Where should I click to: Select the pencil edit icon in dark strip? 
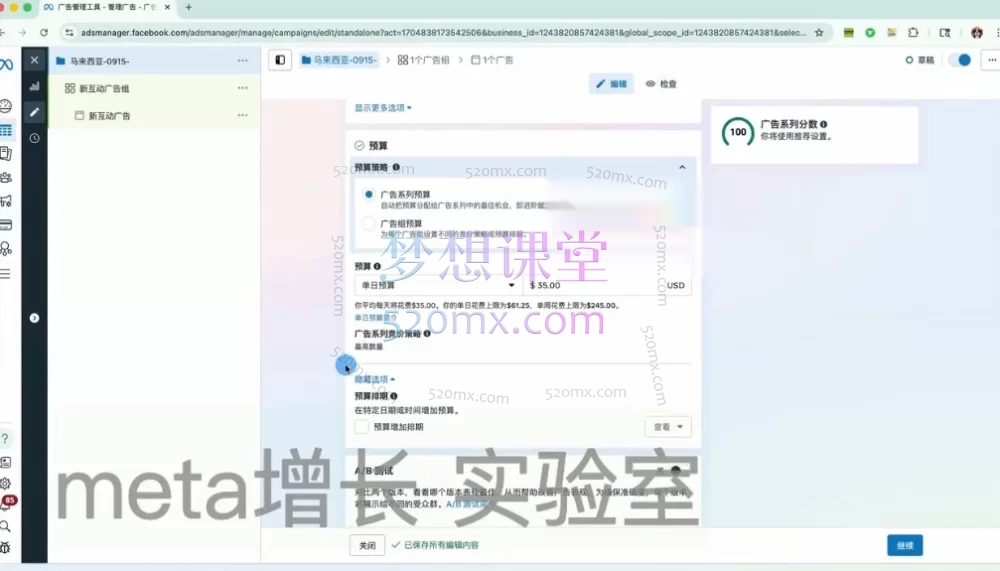coord(34,112)
